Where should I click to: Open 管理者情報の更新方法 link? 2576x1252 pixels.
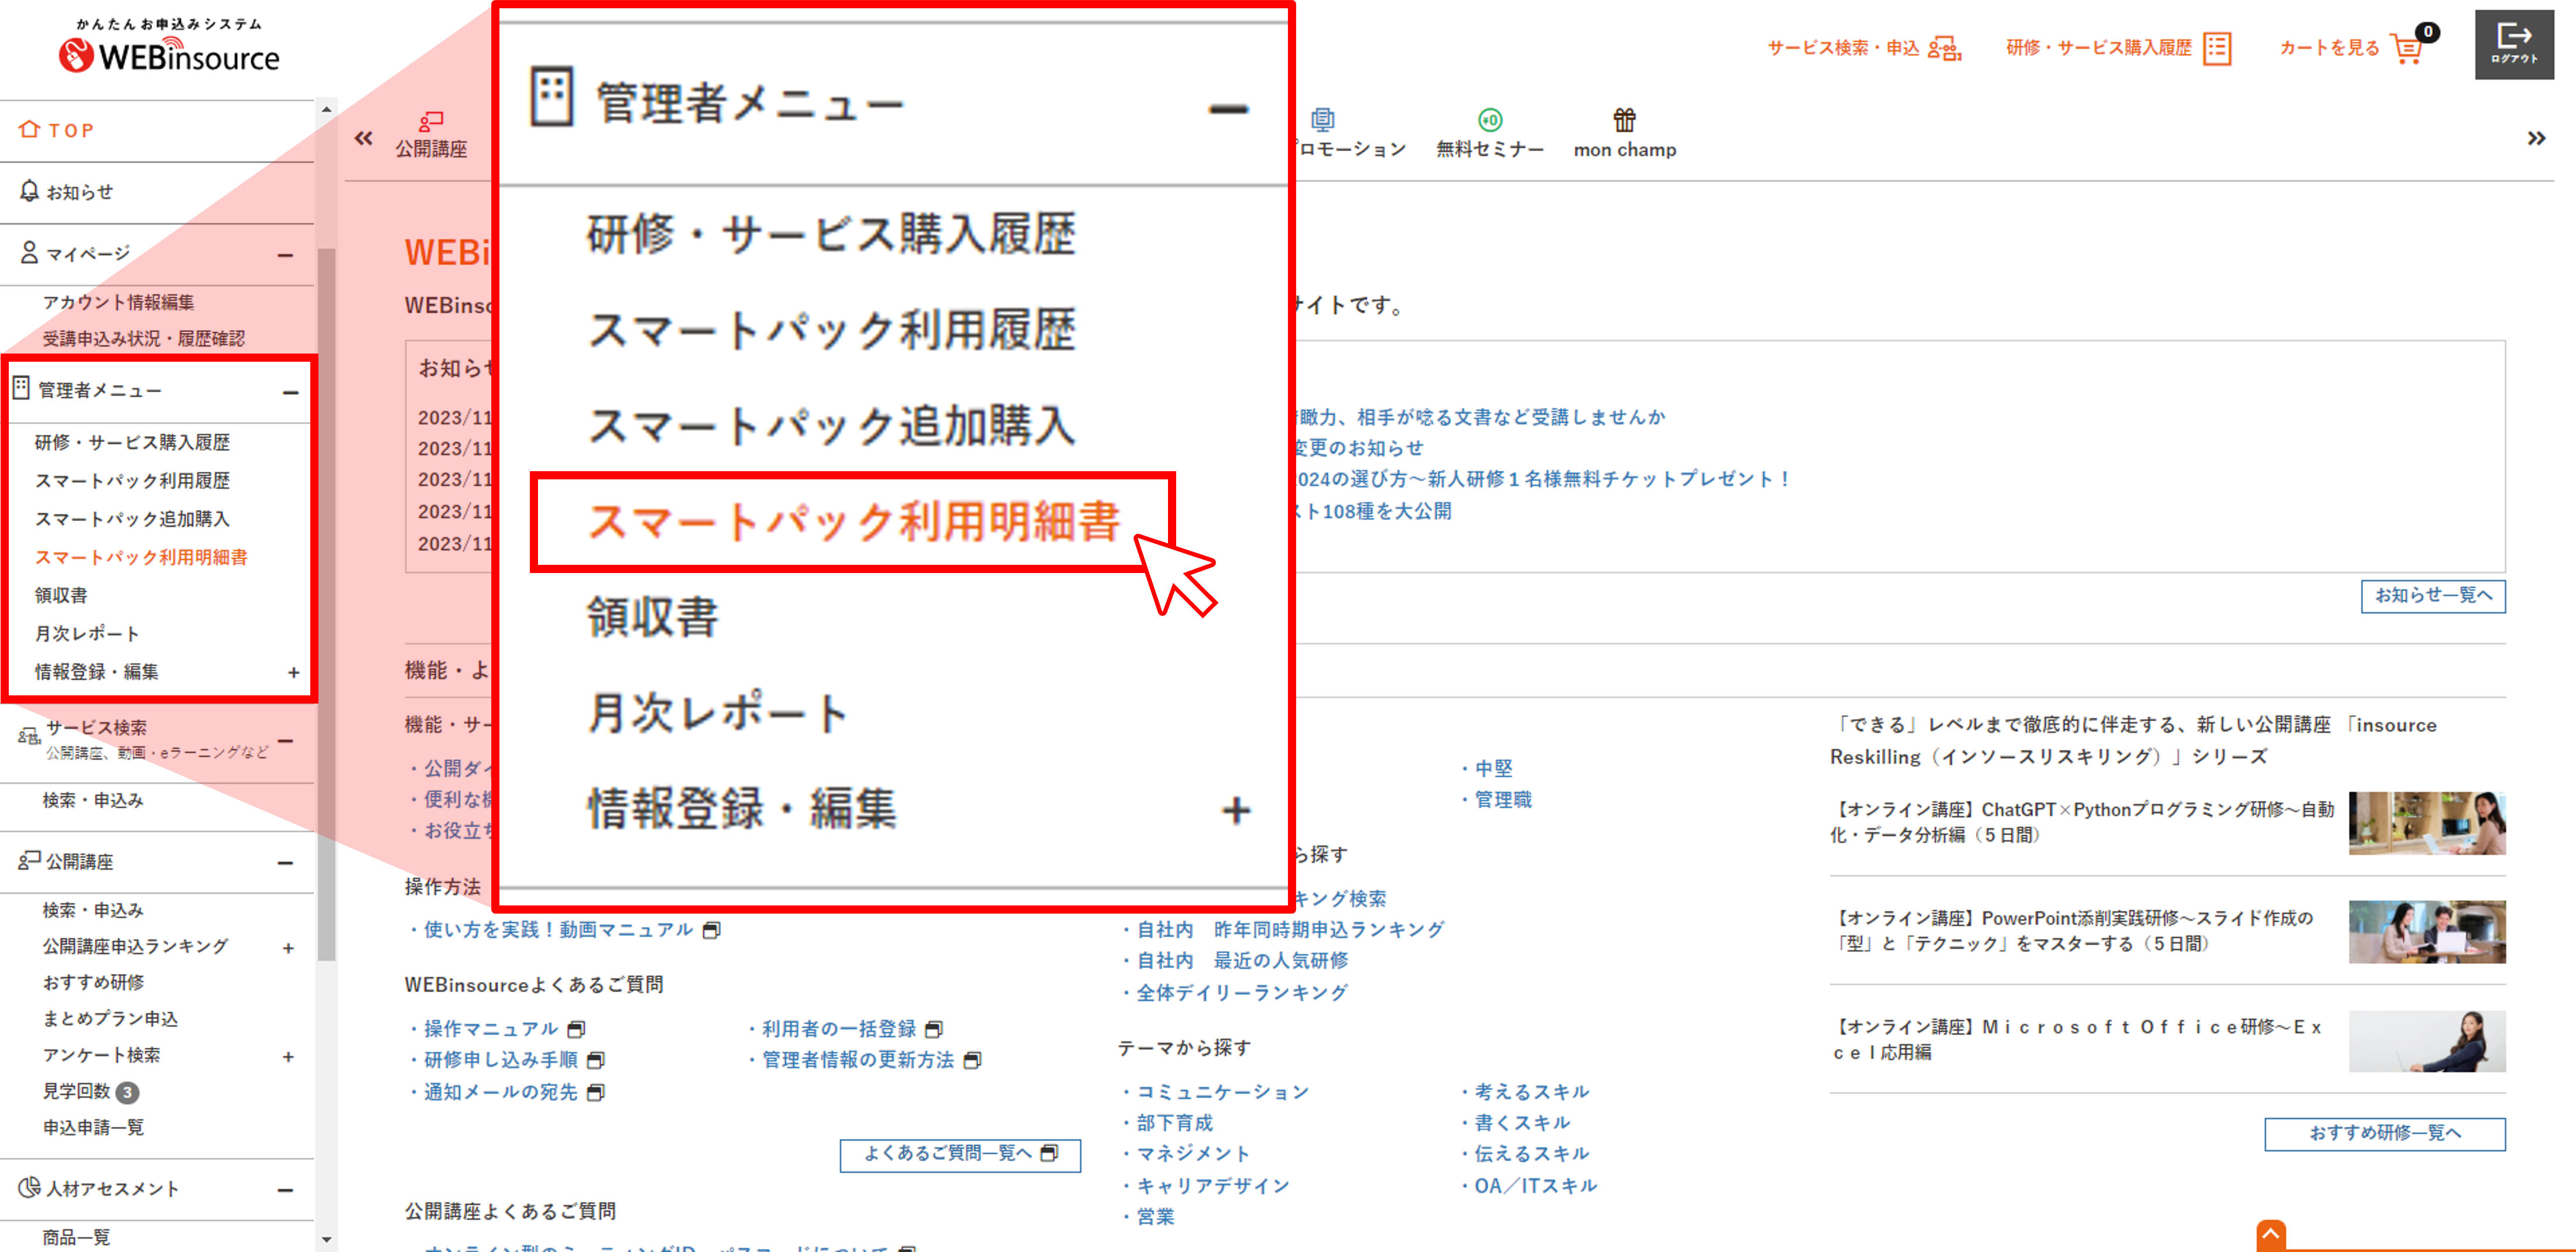[x=858, y=1059]
